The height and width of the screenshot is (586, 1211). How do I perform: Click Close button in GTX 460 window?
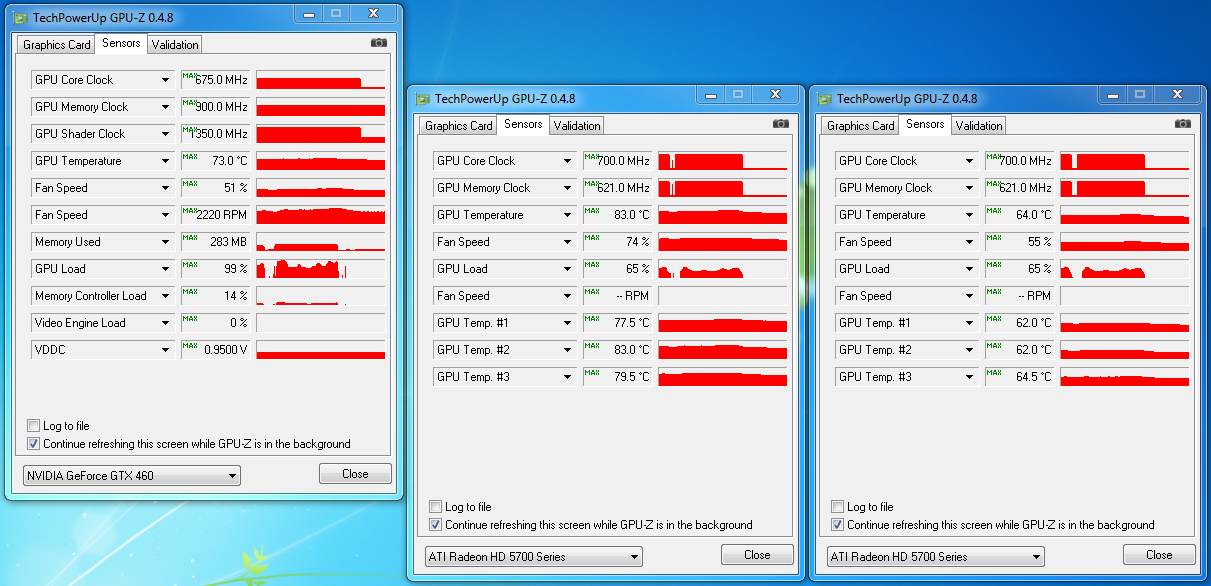pos(355,474)
